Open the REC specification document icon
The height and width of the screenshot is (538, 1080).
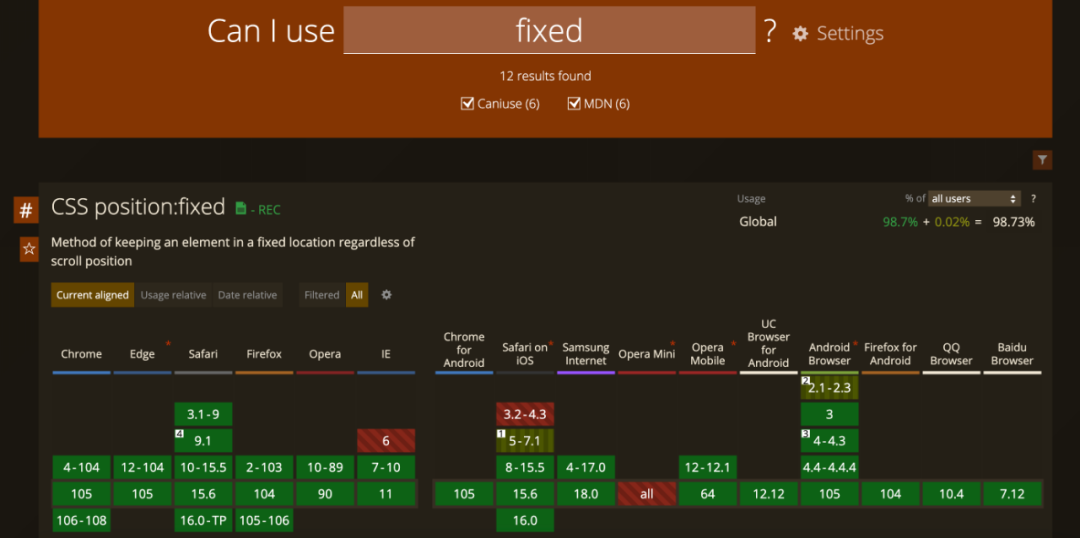(x=240, y=208)
